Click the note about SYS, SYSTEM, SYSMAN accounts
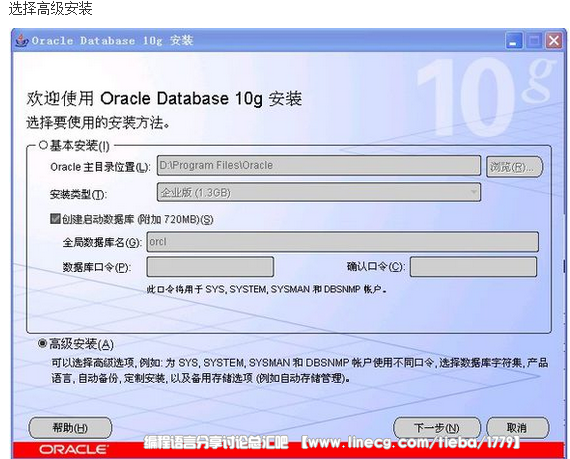Viewport: 570px width, 459px height. click(266, 289)
